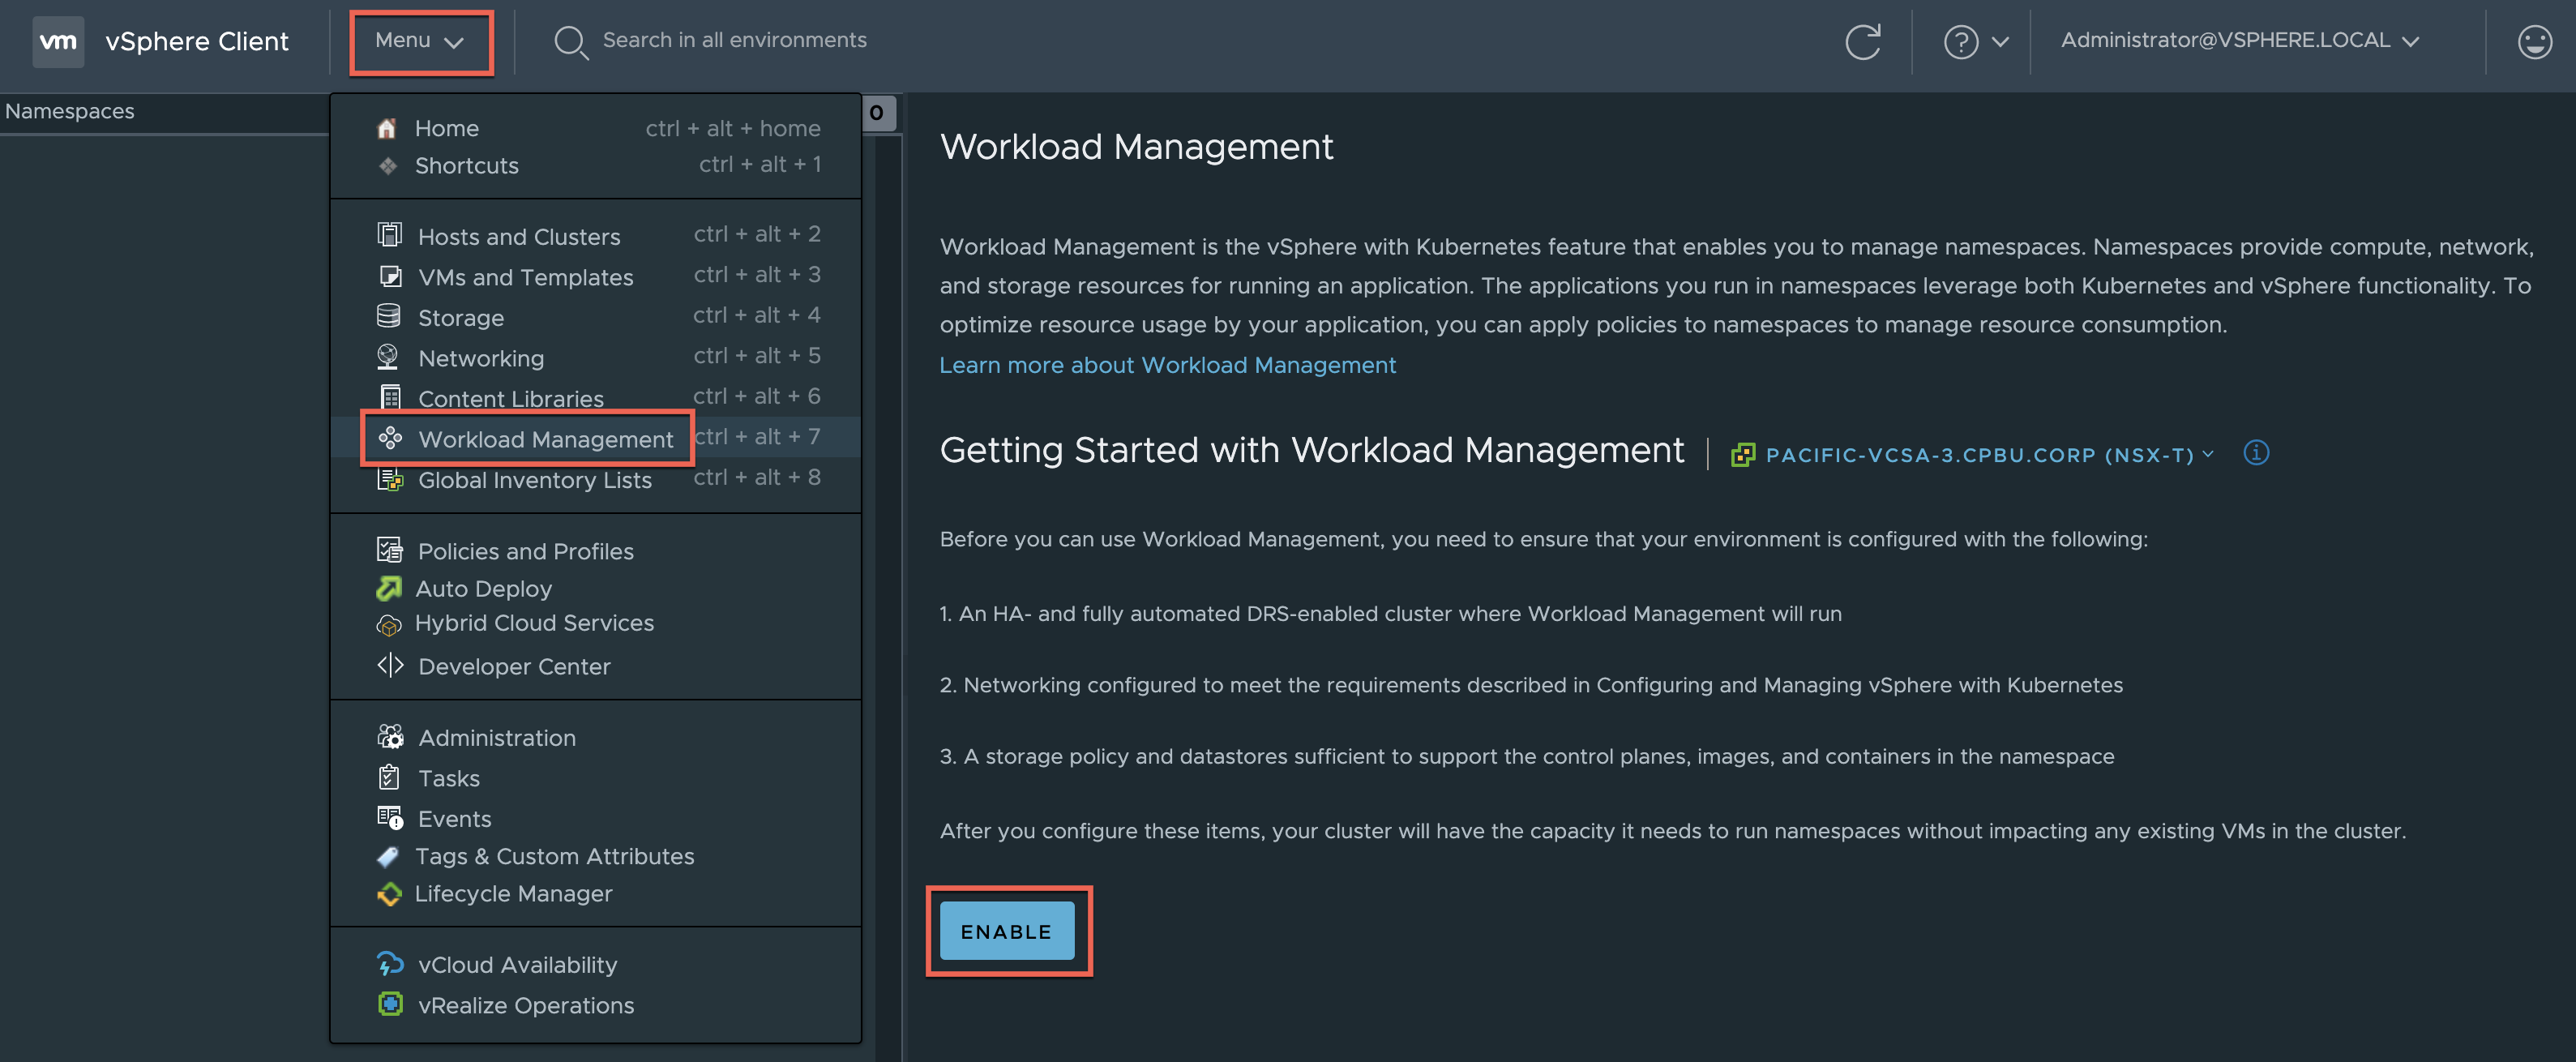Click the refresh icon in top bar
This screenshot has width=2576, height=1062.
tap(1862, 41)
